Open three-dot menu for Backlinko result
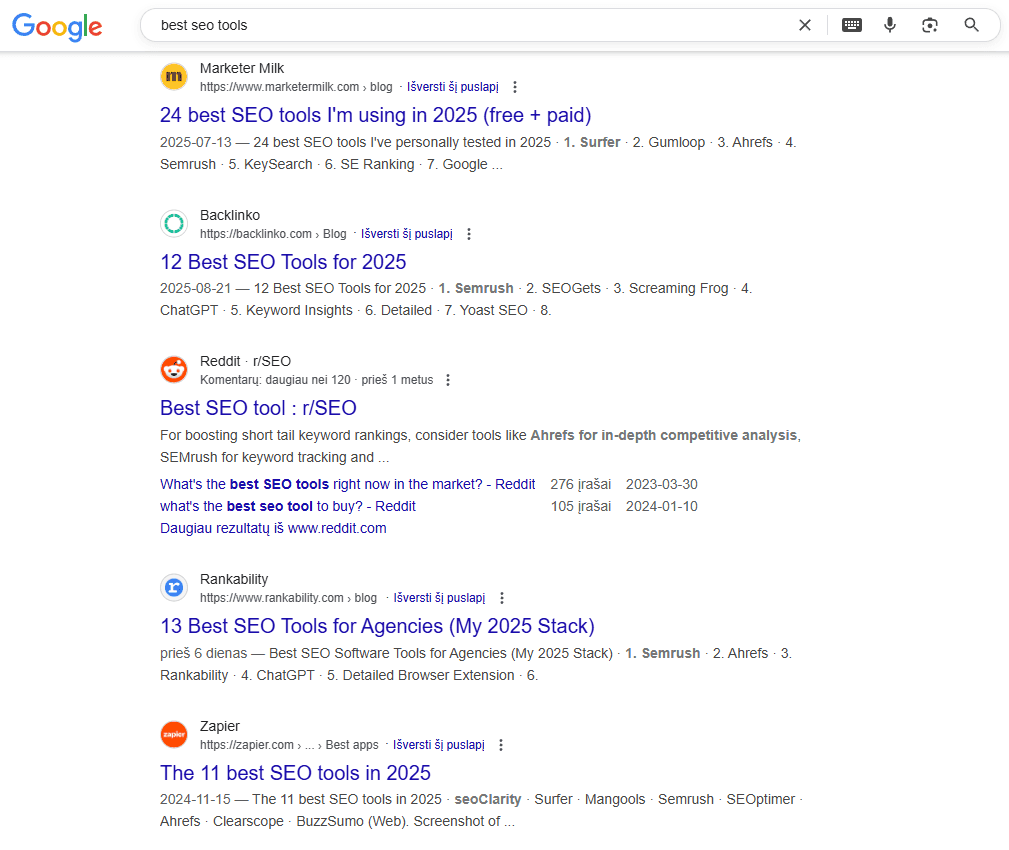The width and height of the screenshot is (1009, 850). [468, 234]
